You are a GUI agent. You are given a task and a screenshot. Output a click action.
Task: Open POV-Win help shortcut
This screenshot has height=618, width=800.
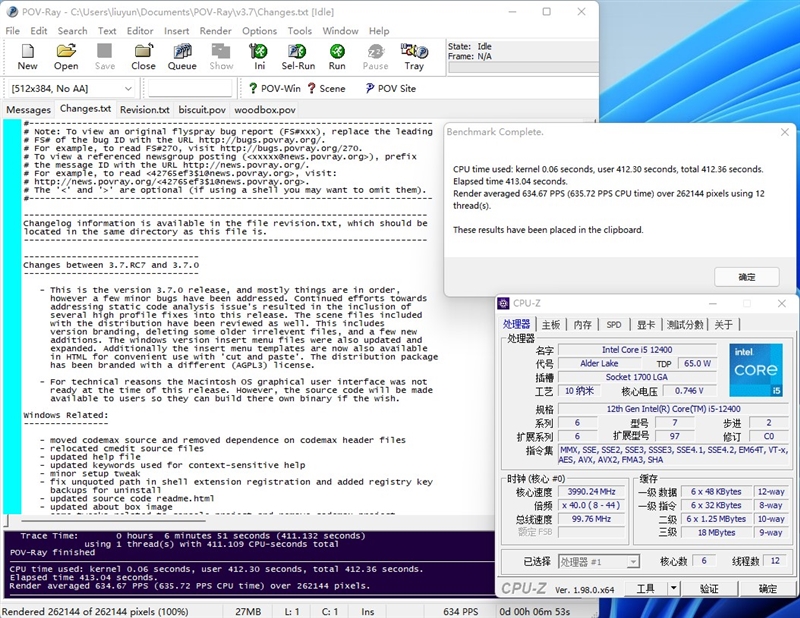pos(273,88)
